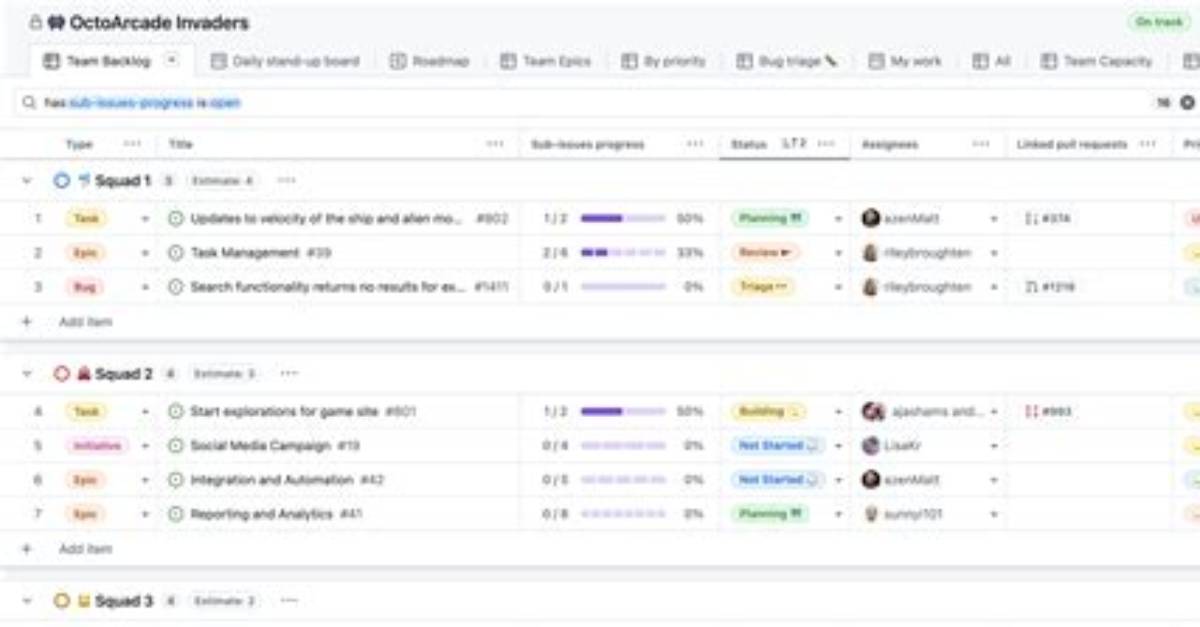Open Type dropdown for Social Media Campaign row
The image size is (1200, 627).
145,445
